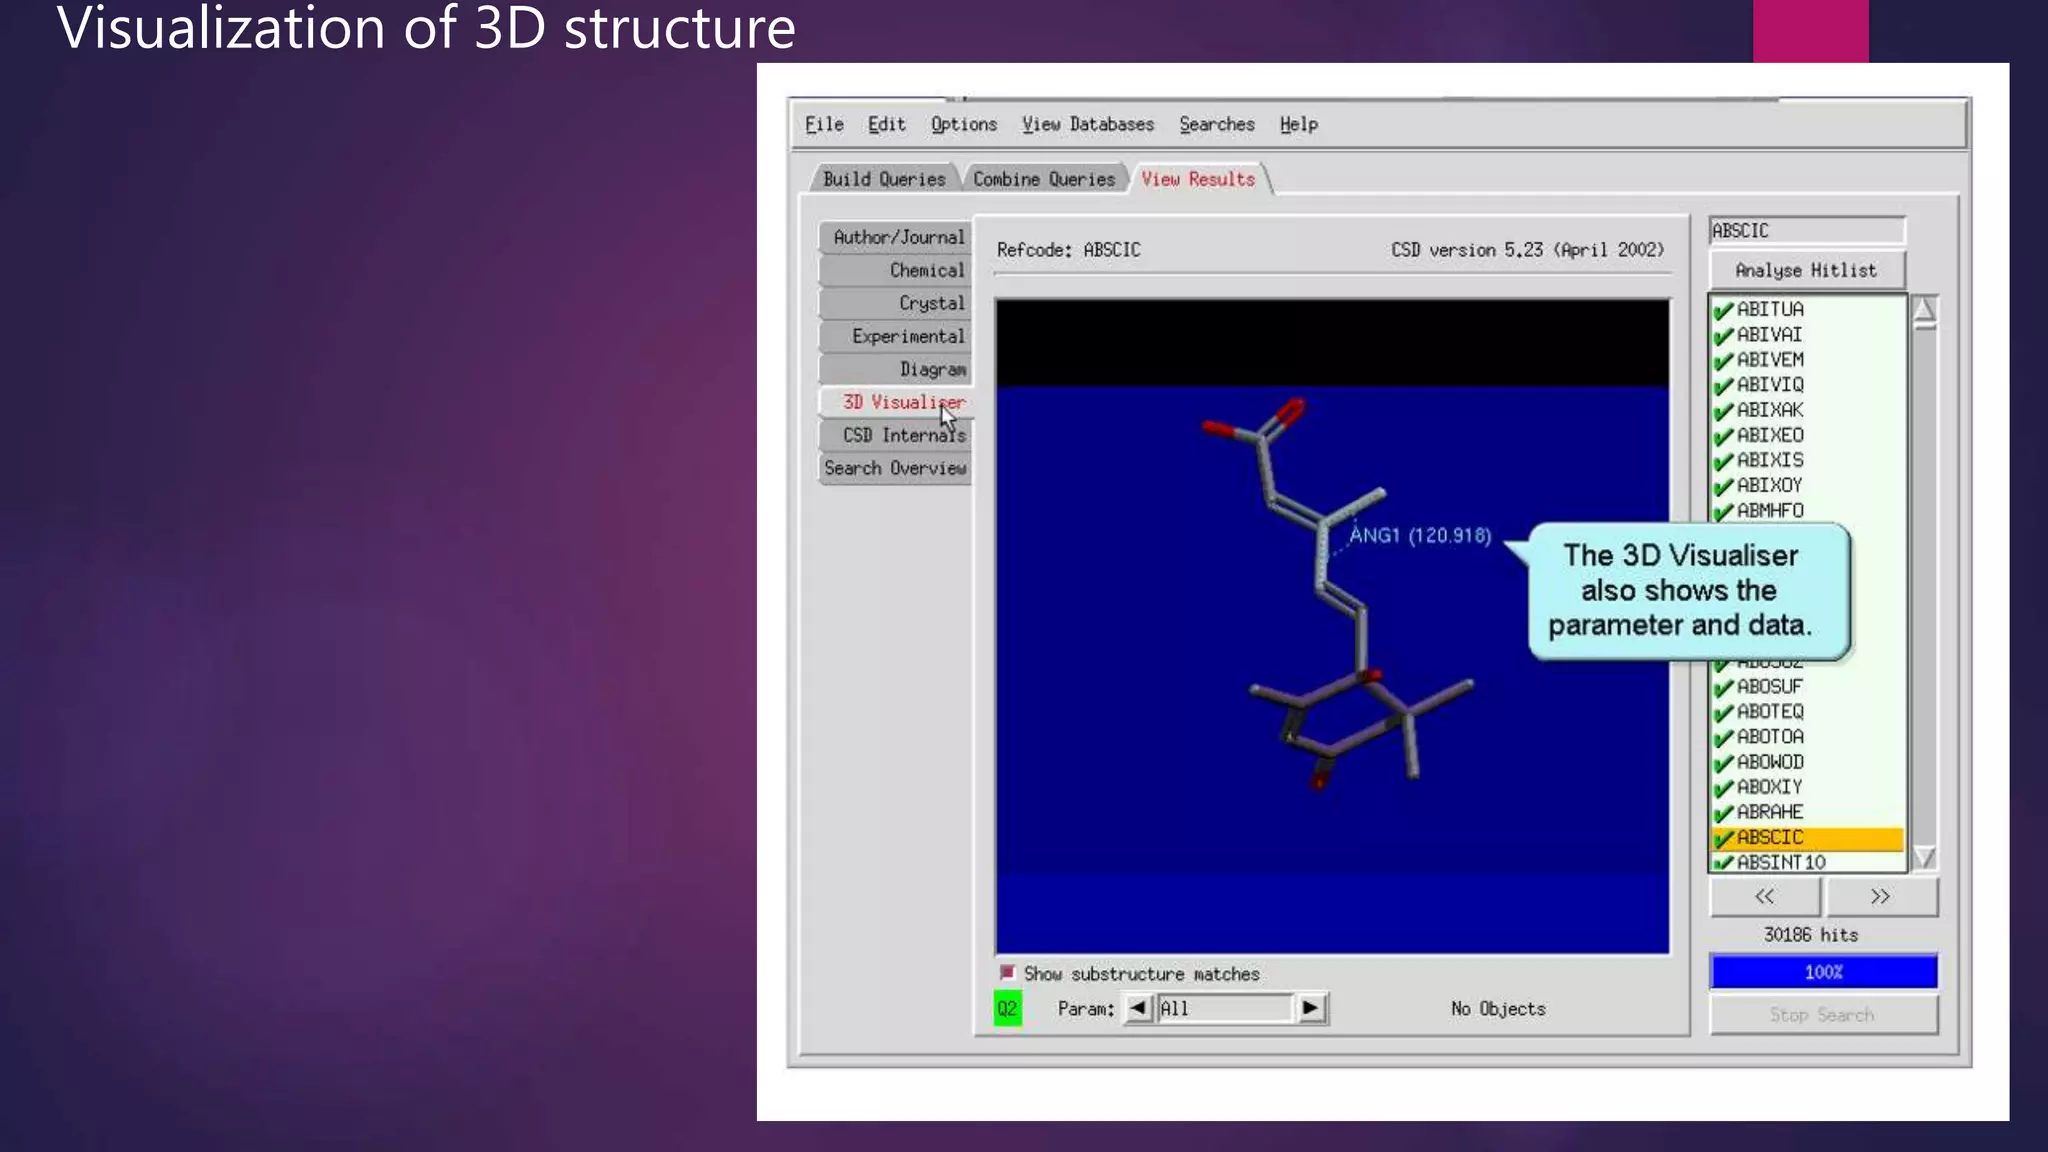
Task: Go to previous hit with << button
Action: coord(1765,897)
